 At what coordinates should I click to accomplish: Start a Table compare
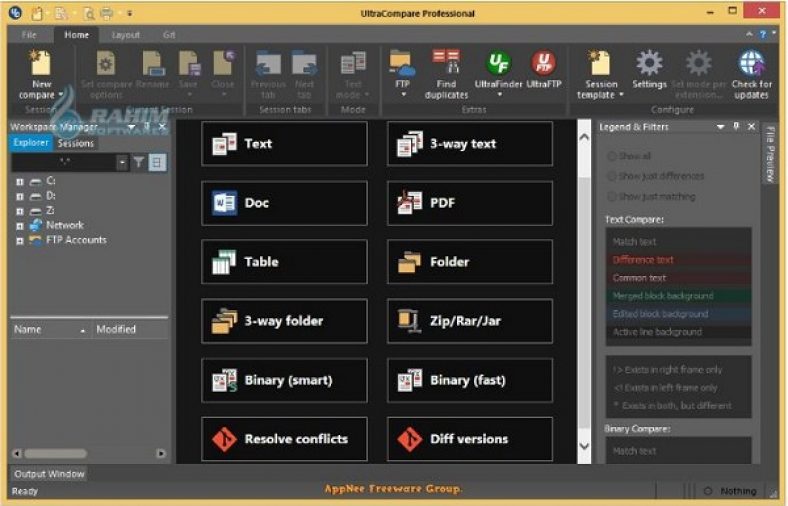pyautogui.click(x=284, y=262)
